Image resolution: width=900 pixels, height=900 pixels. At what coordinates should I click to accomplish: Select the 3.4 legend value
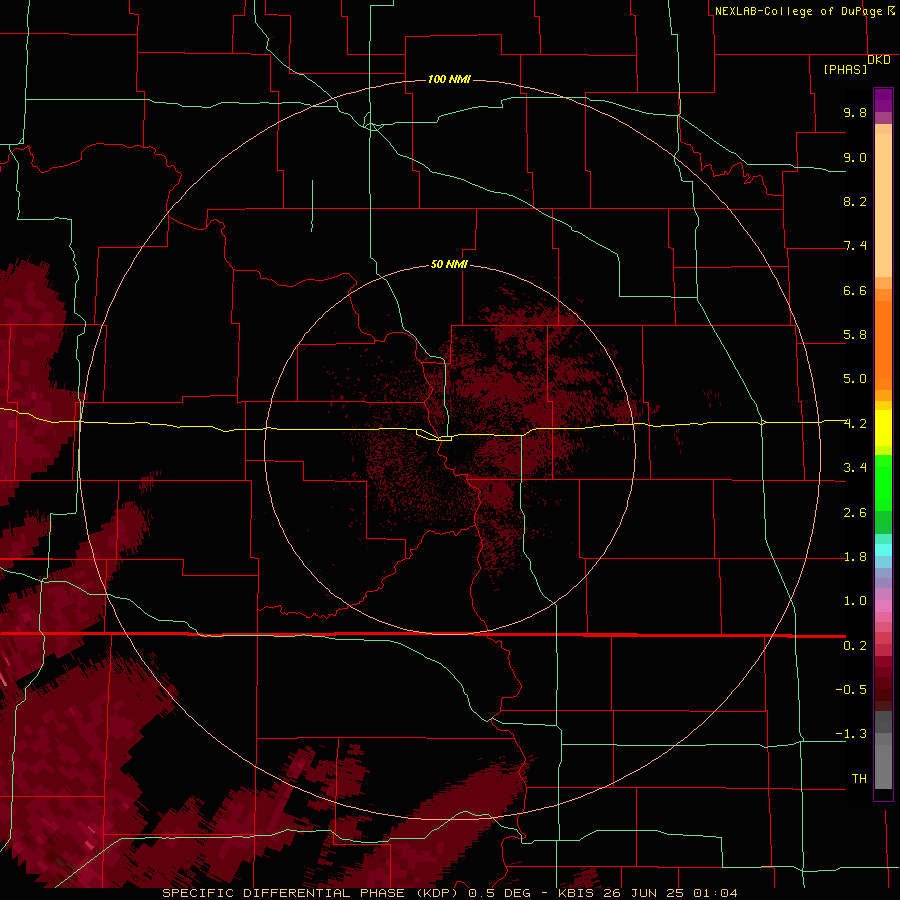tap(855, 468)
